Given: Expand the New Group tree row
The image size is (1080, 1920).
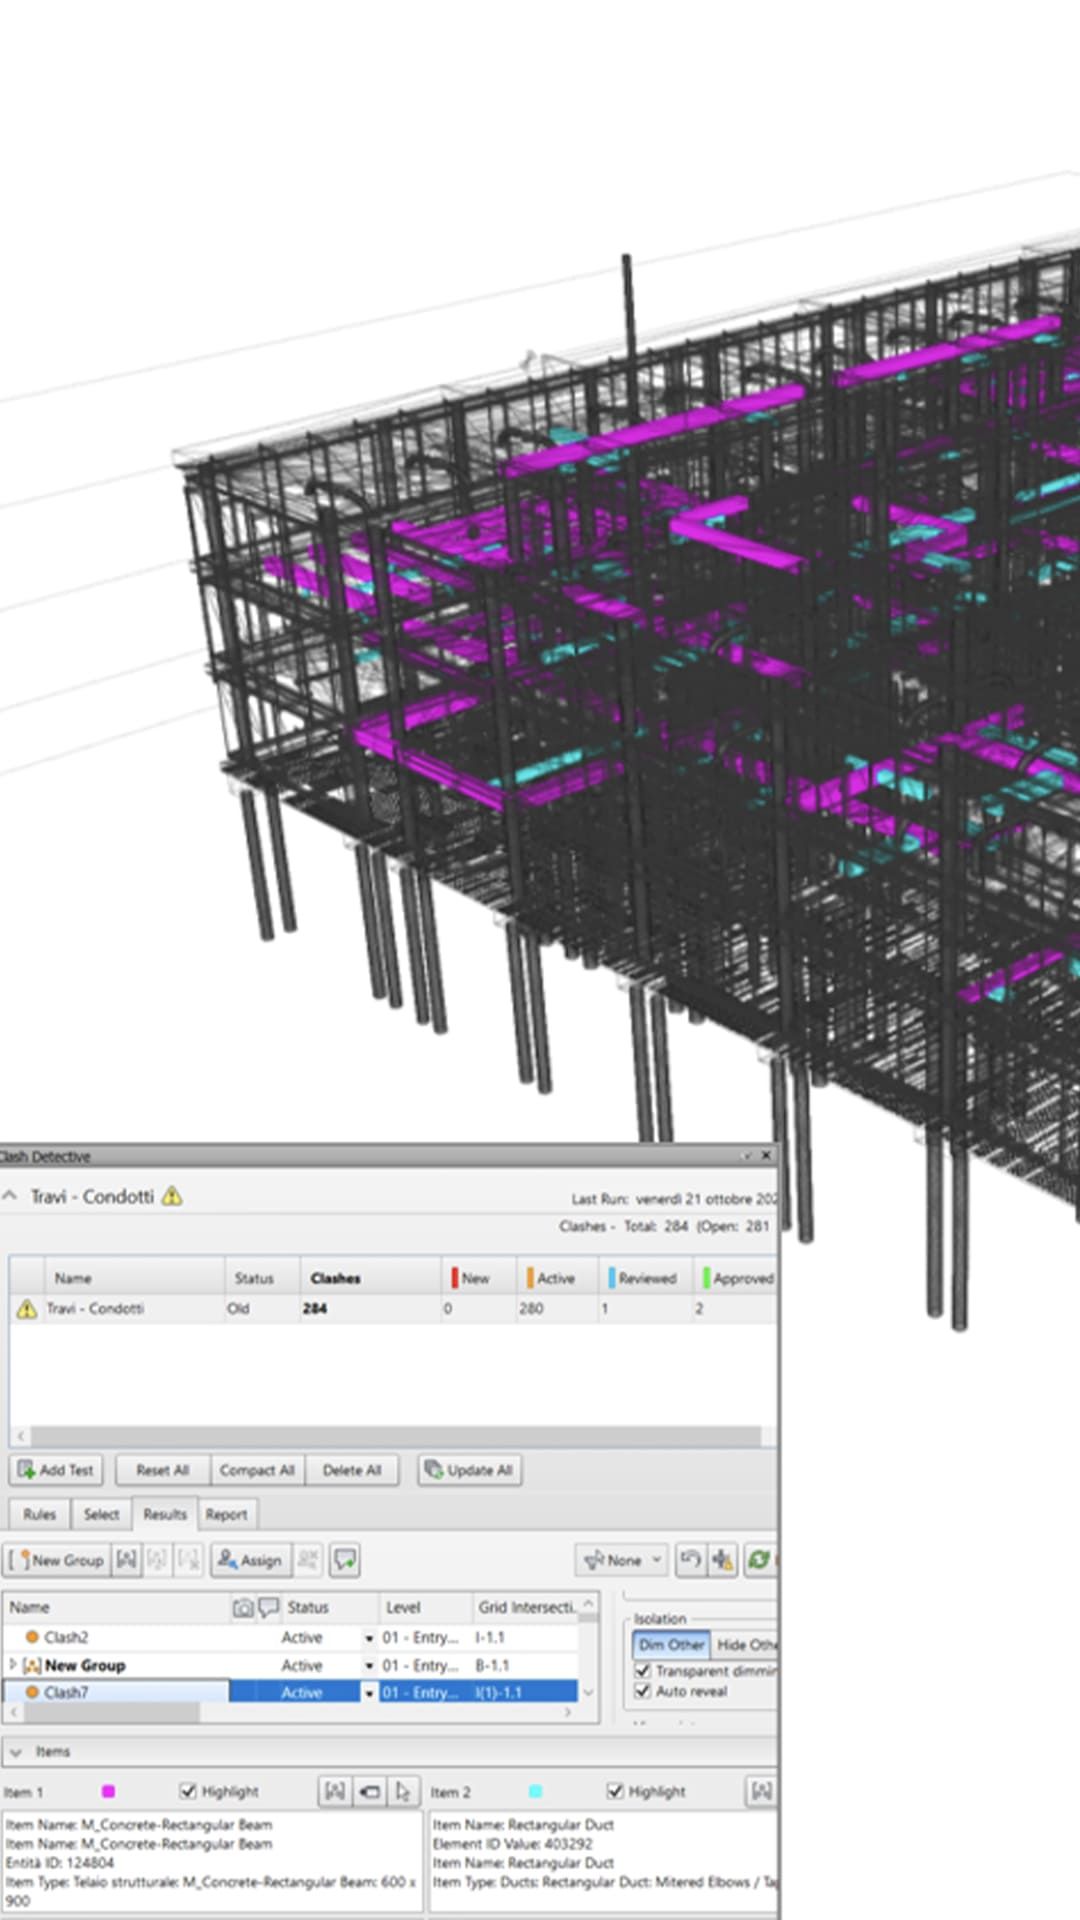Looking at the screenshot, I should (x=13, y=1665).
